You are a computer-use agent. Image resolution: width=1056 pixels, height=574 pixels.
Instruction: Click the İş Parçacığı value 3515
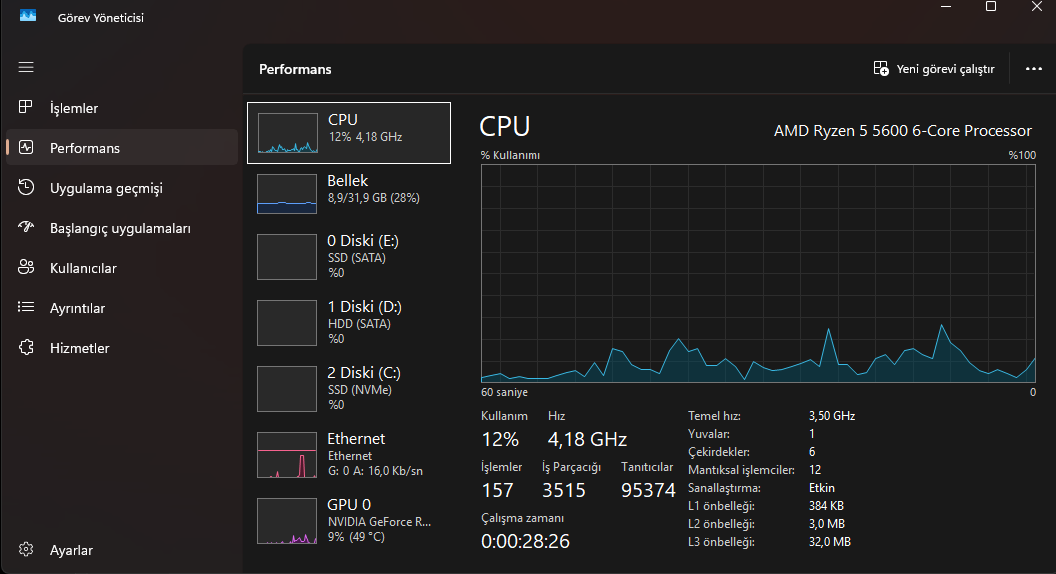(564, 490)
